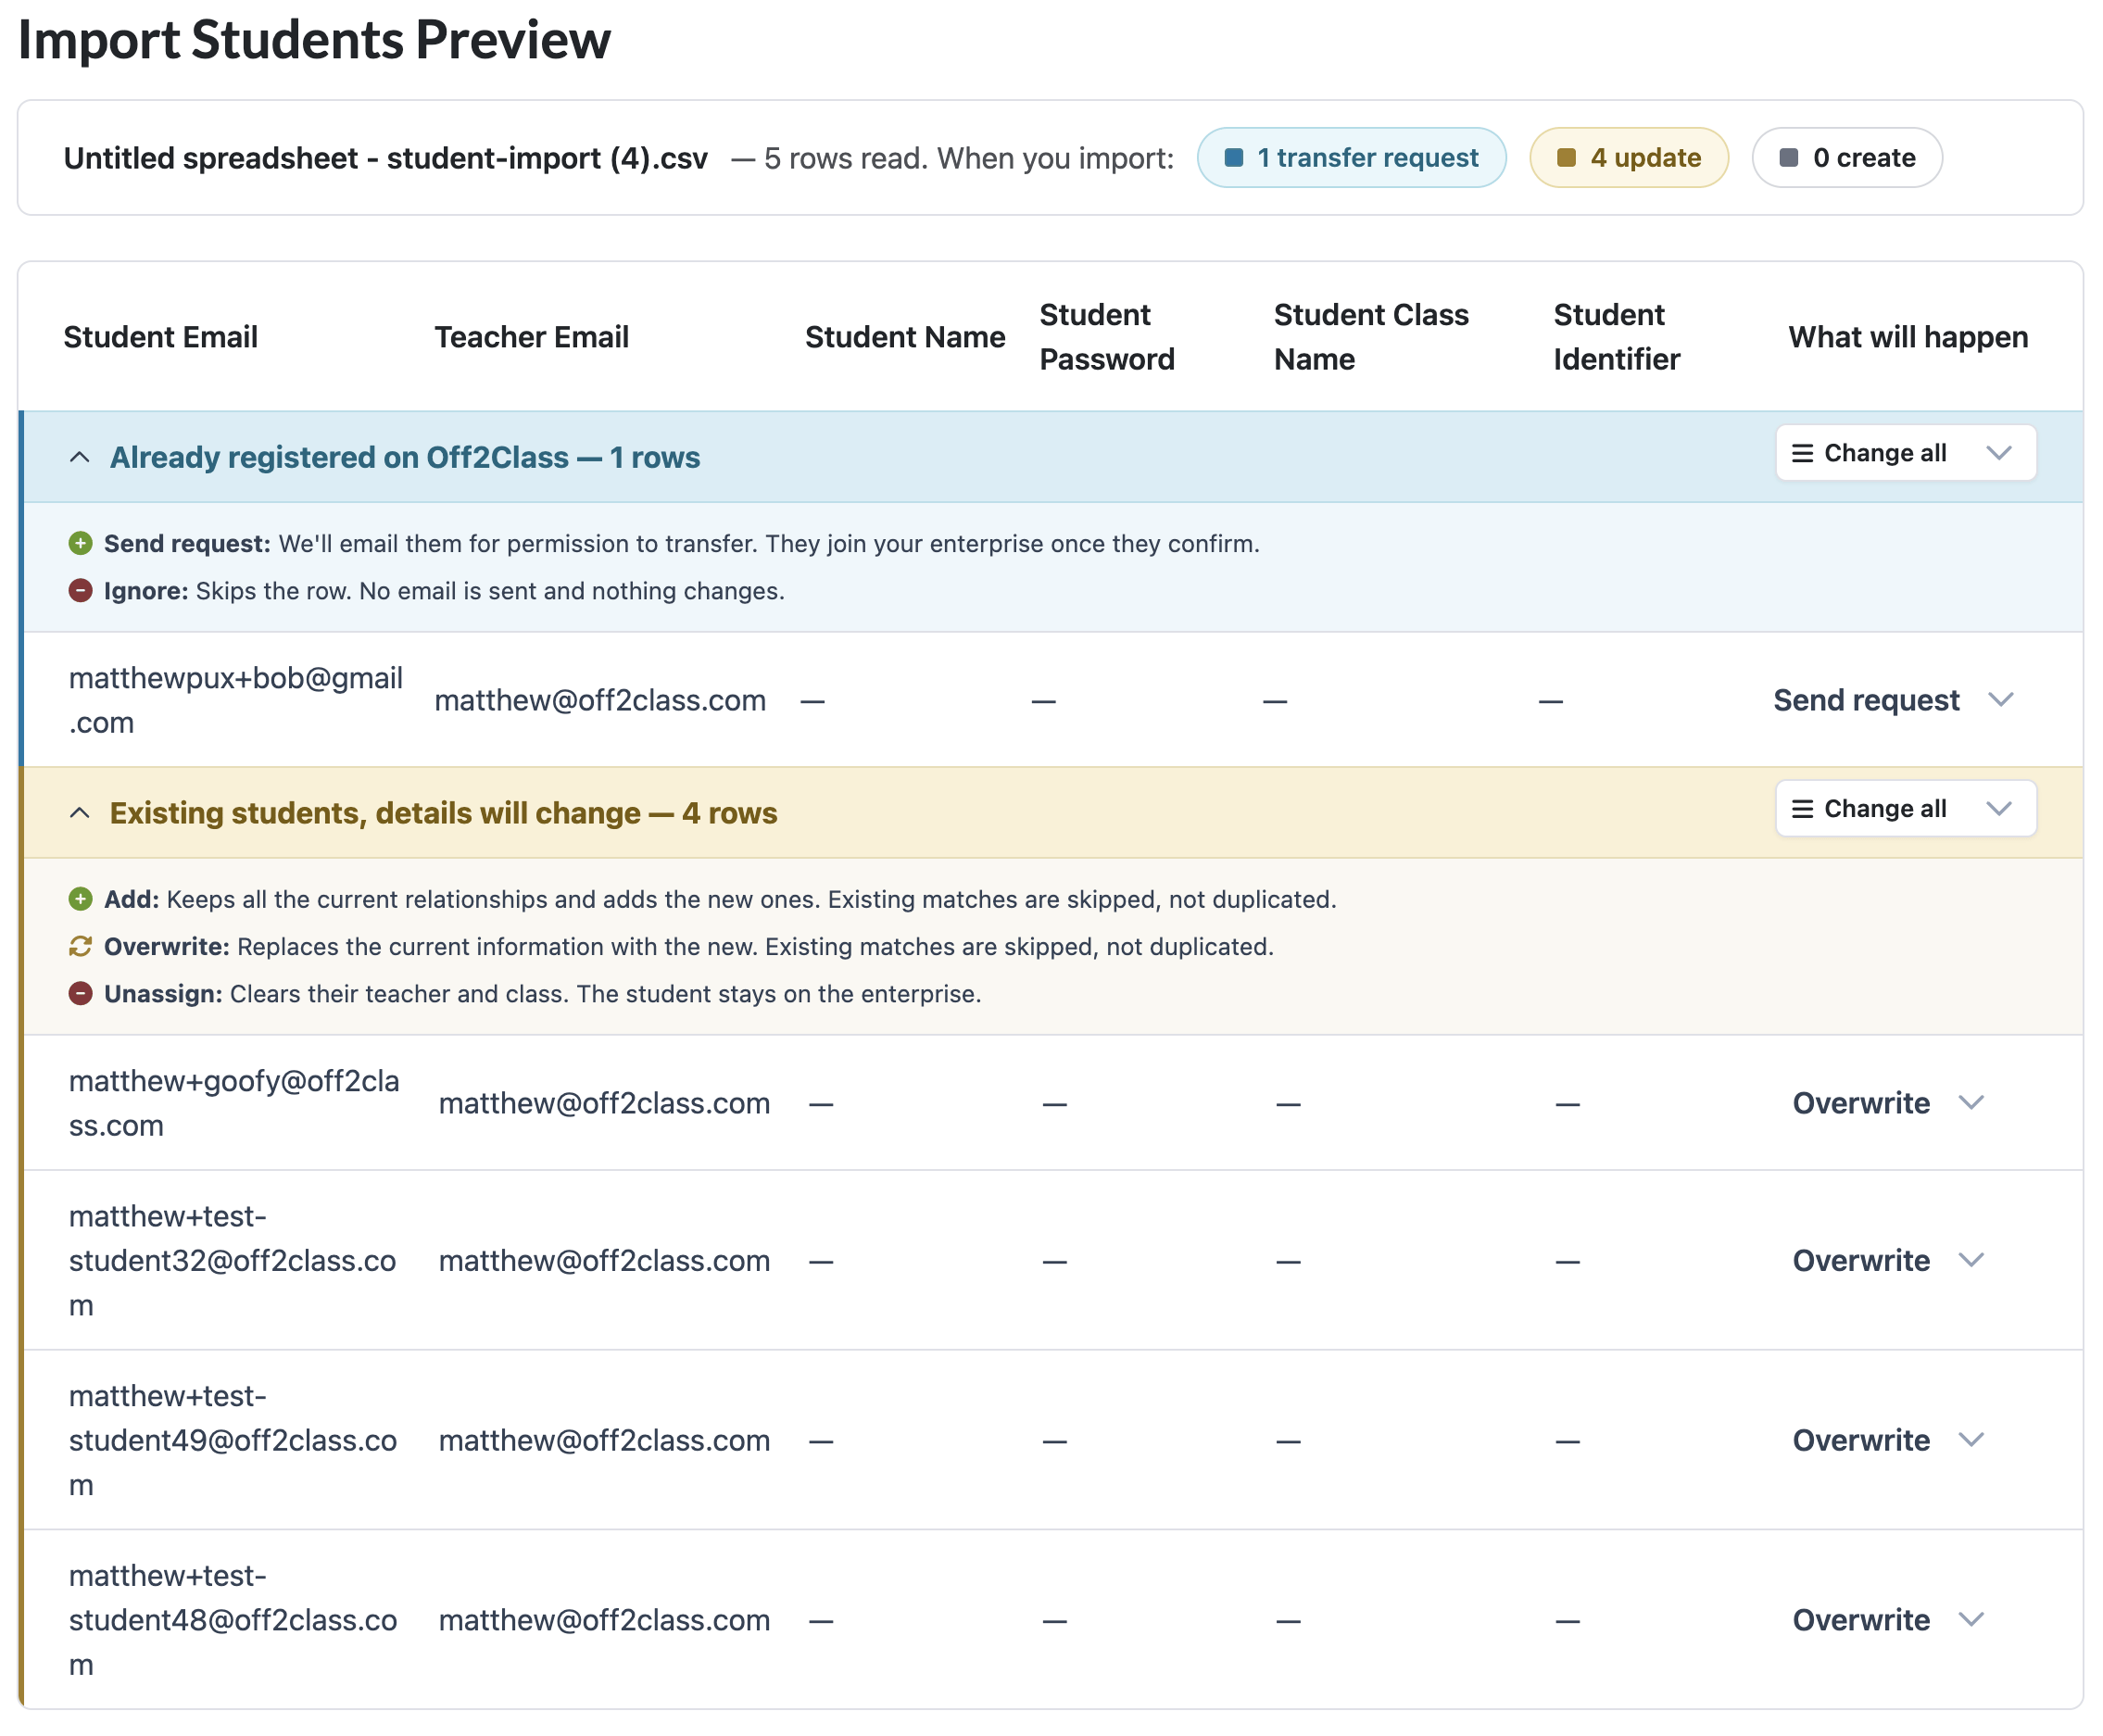The image size is (2103, 1736).
Task: Click the matthew+test-student32@off2class.com email
Action: click(x=232, y=1260)
